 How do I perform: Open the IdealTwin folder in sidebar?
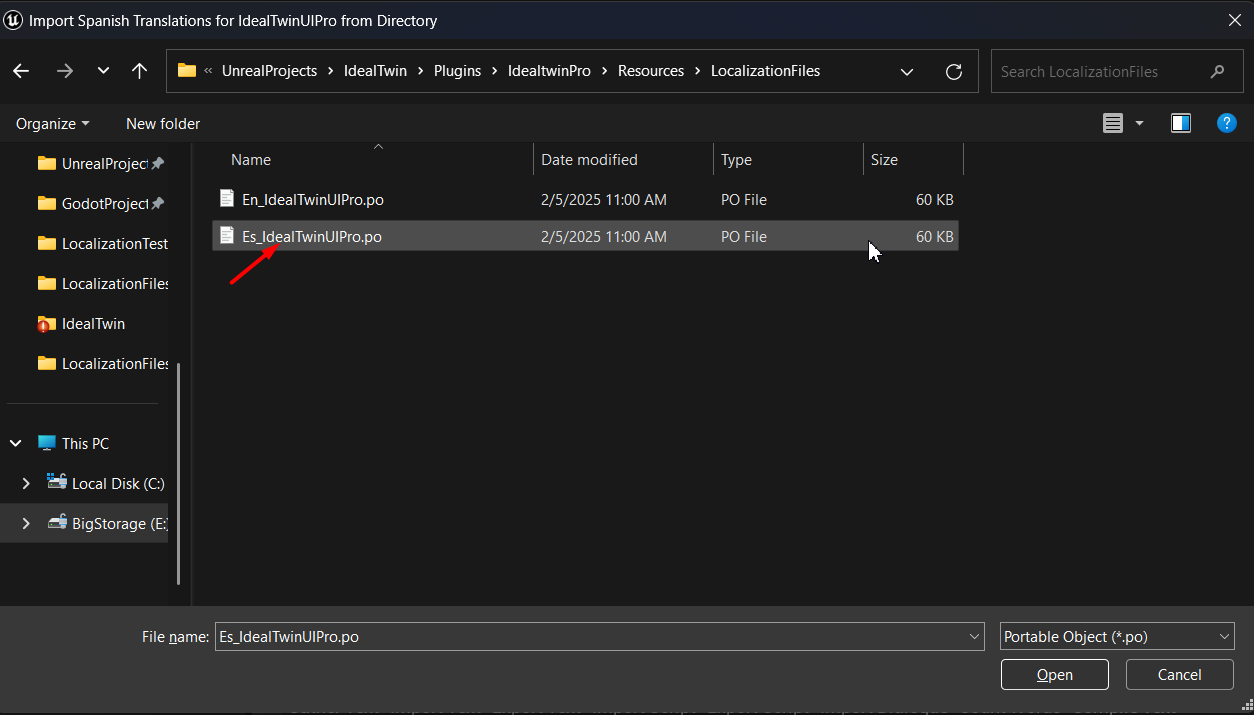93,324
